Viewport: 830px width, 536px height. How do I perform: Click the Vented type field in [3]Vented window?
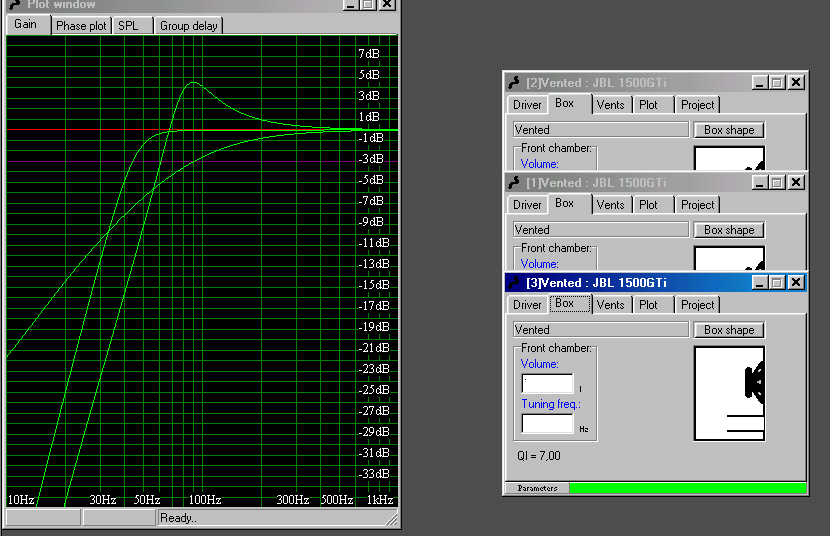[x=601, y=330]
